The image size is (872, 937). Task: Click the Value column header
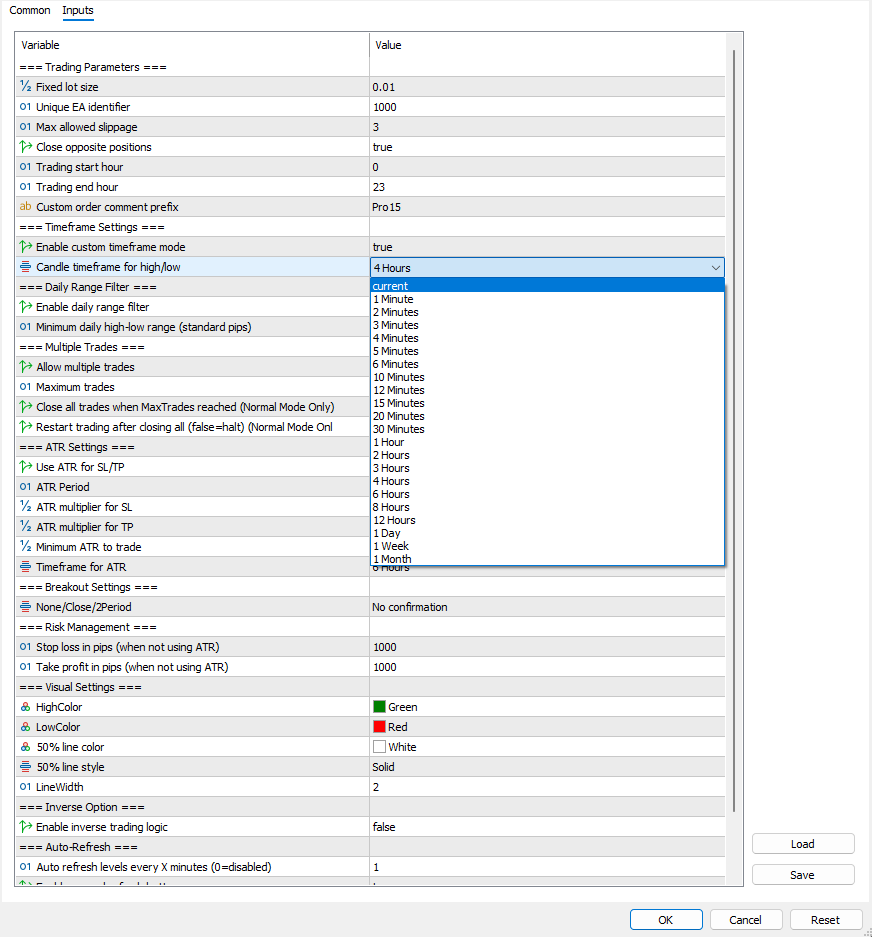(x=547, y=45)
